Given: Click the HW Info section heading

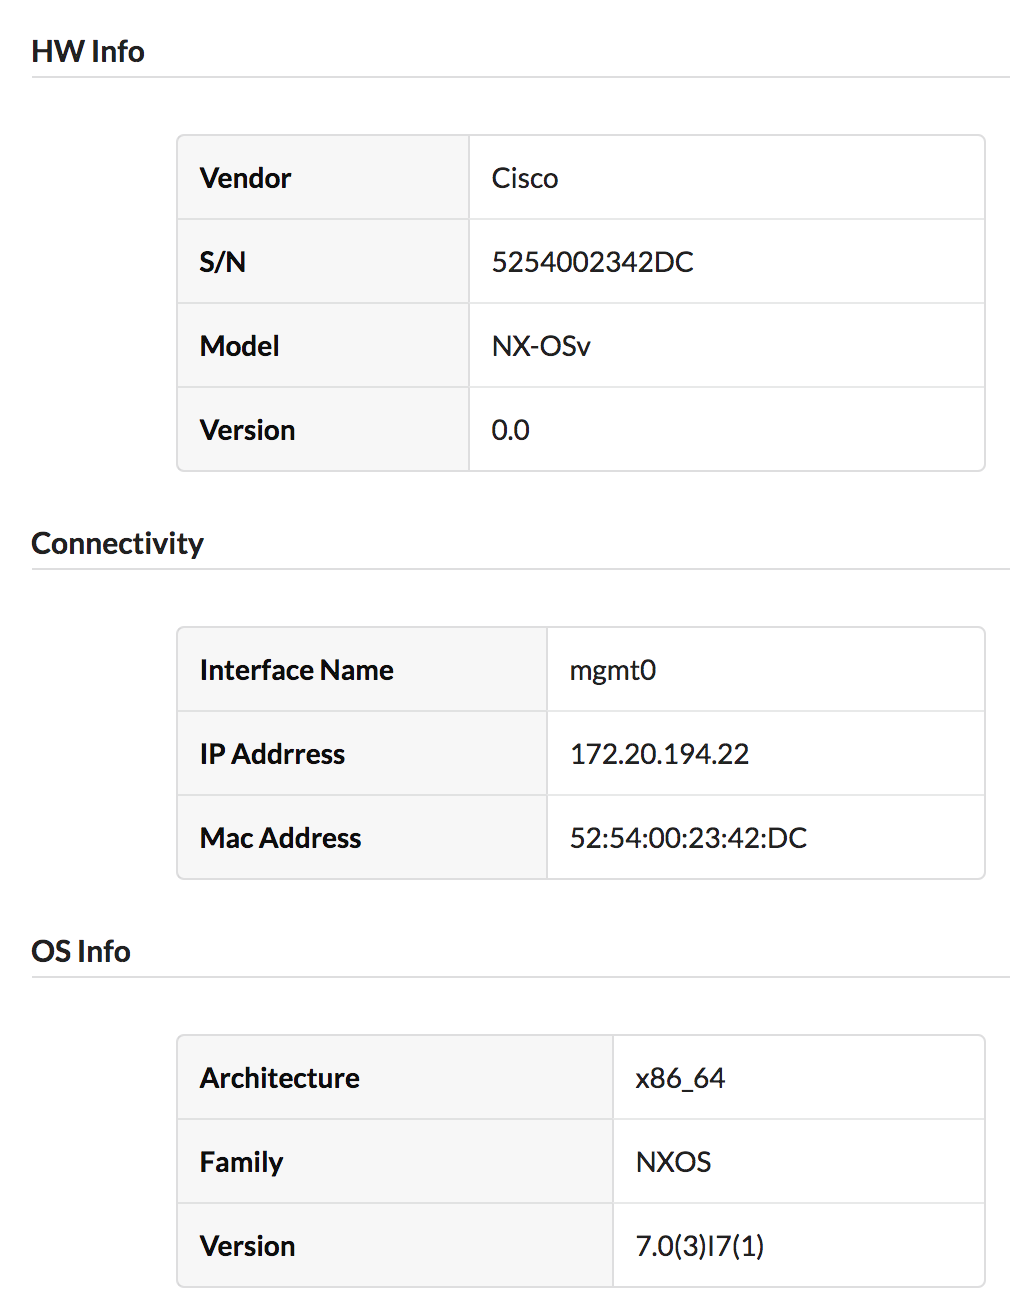Looking at the screenshot, I should 88,52.
